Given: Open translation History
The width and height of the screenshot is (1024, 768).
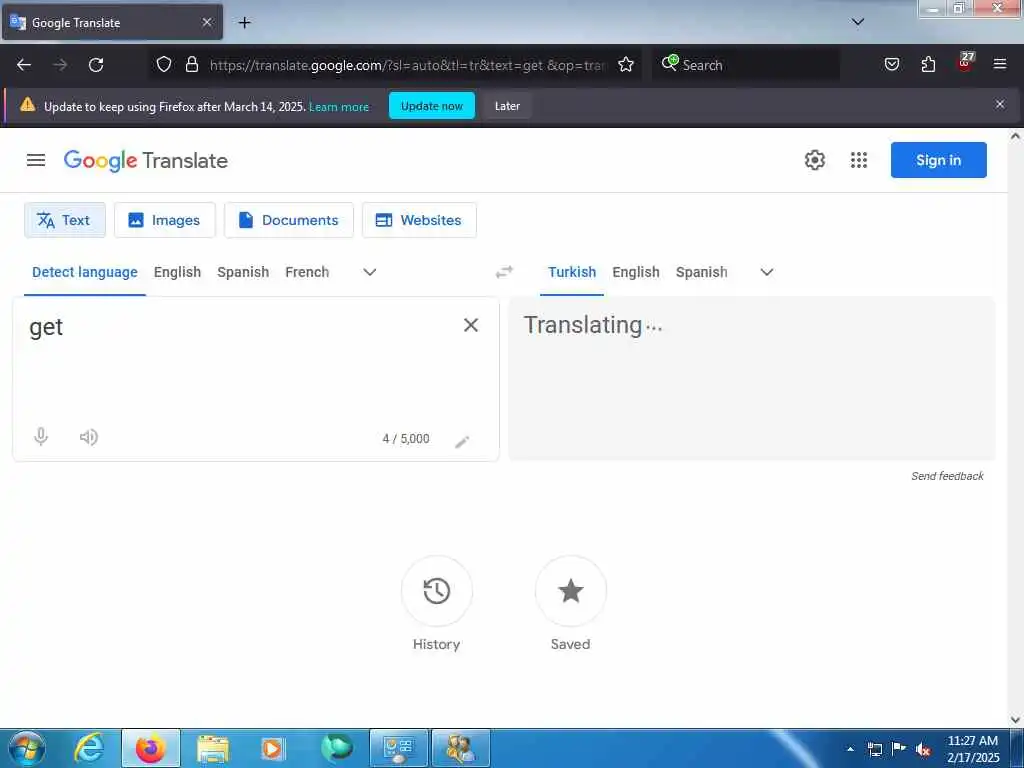Looking at the screenshot, I should point(436,591).
